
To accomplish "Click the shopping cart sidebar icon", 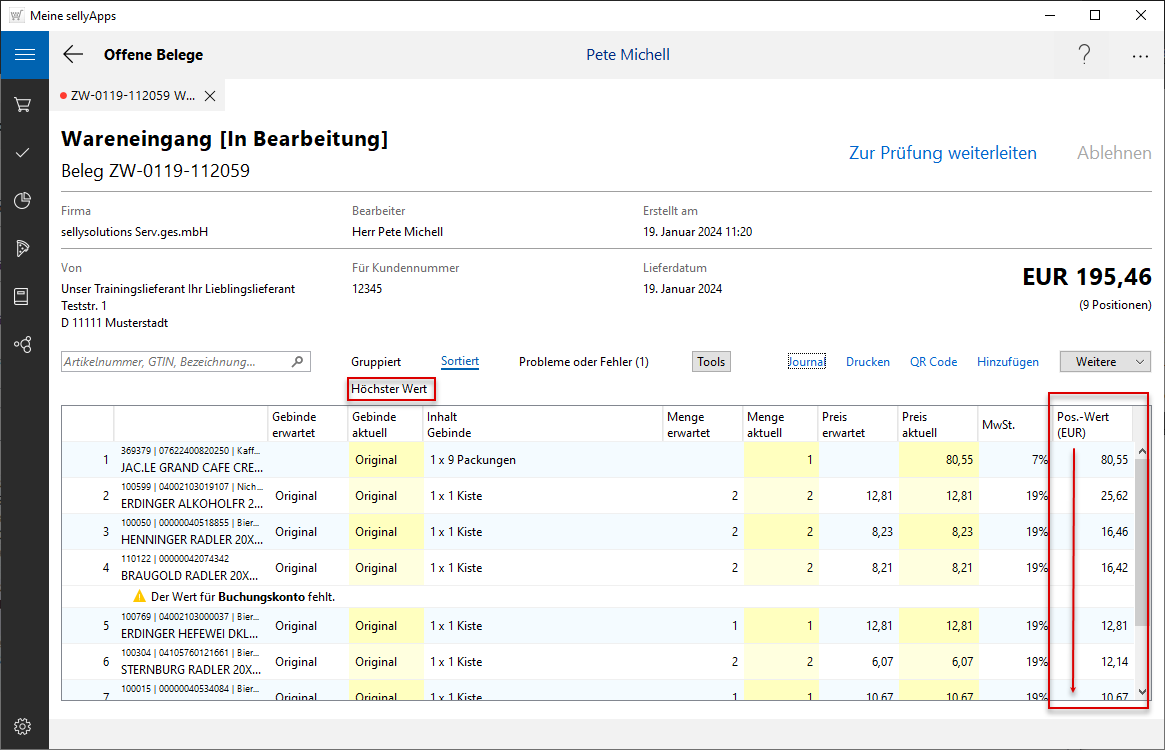I will pos(24,104).
